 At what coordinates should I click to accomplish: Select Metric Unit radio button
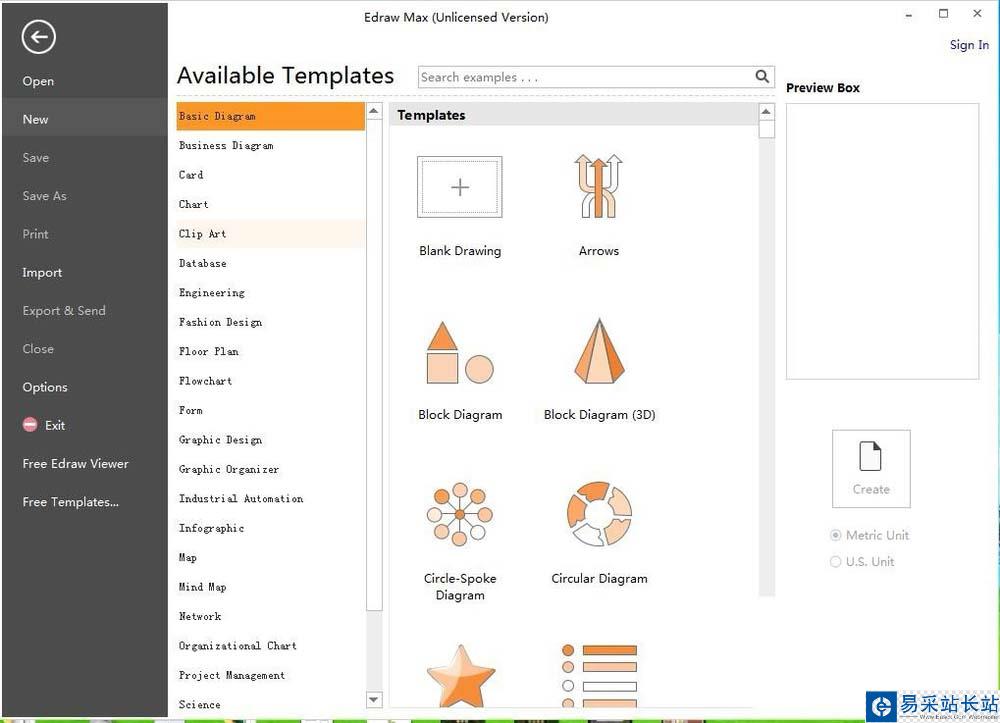(x=835, y=535)
